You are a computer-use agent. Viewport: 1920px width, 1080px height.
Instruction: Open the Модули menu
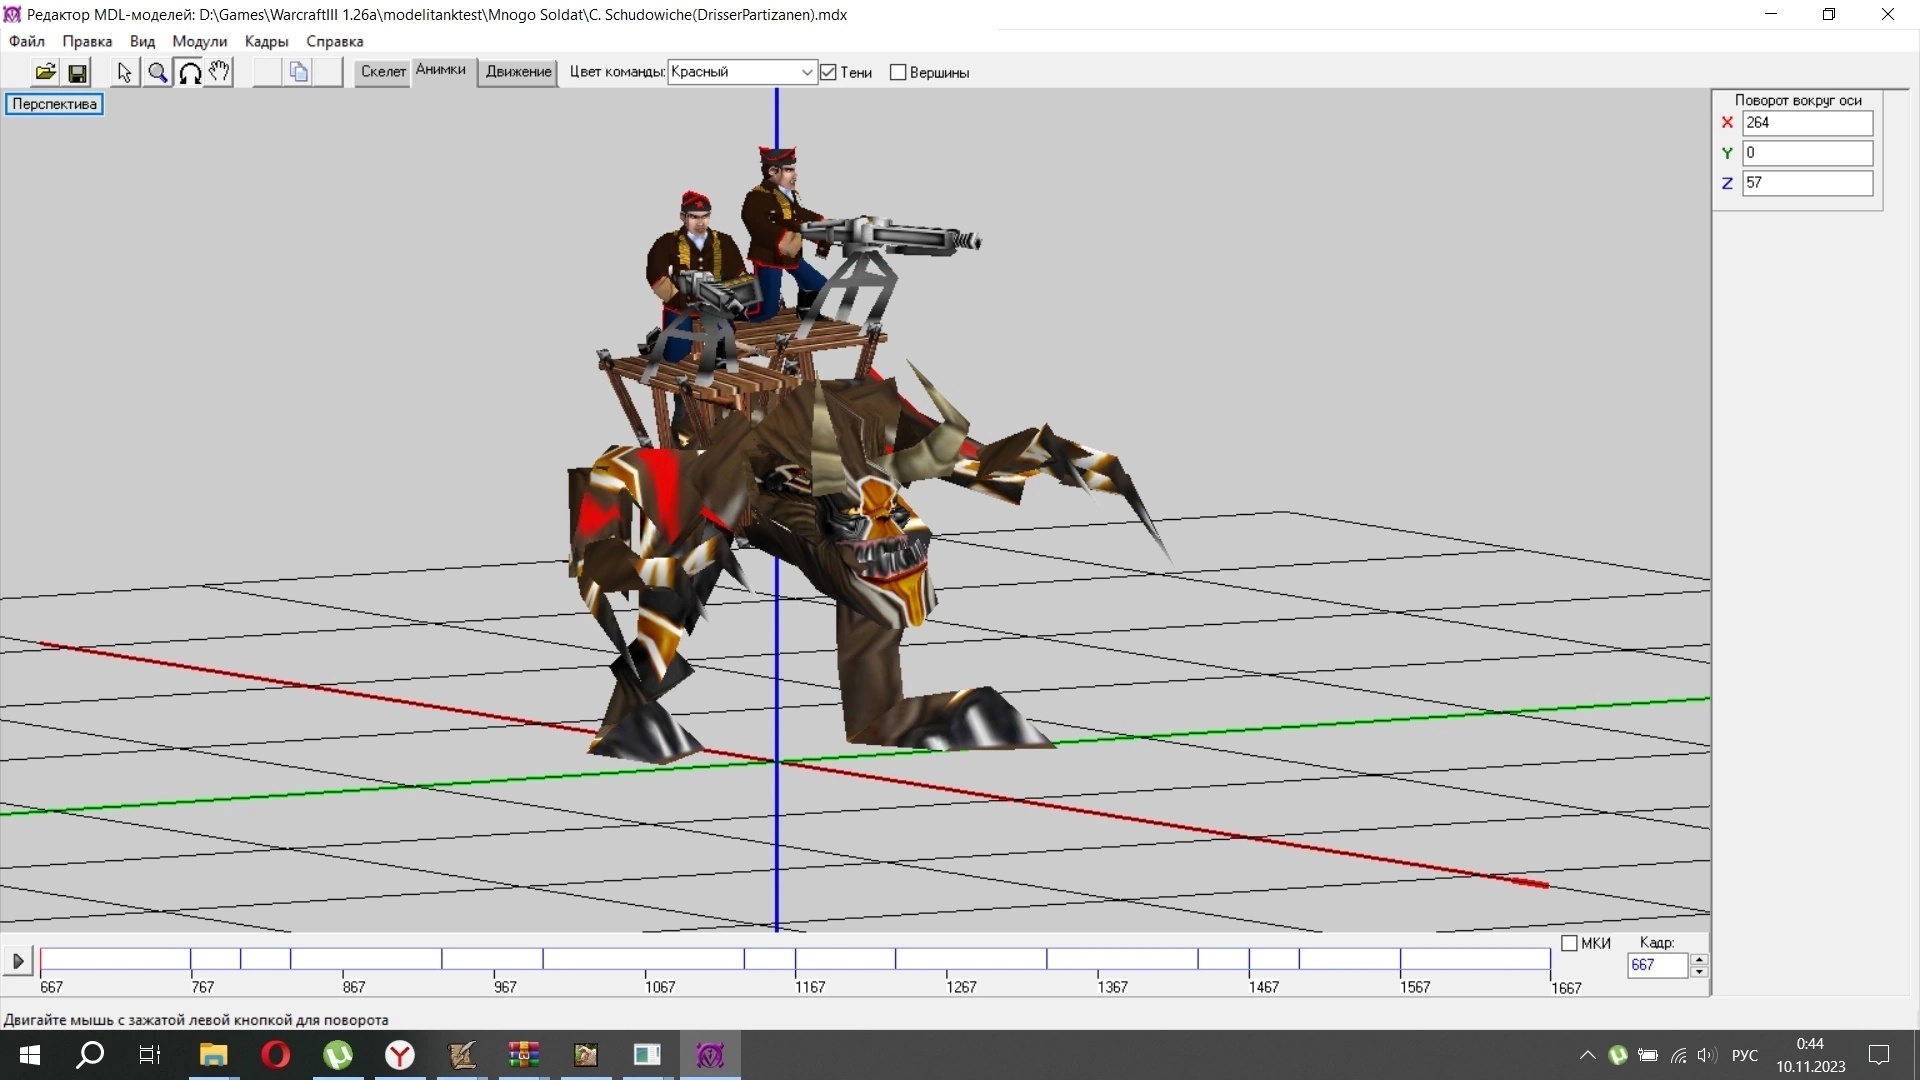(x=199, y=41)
